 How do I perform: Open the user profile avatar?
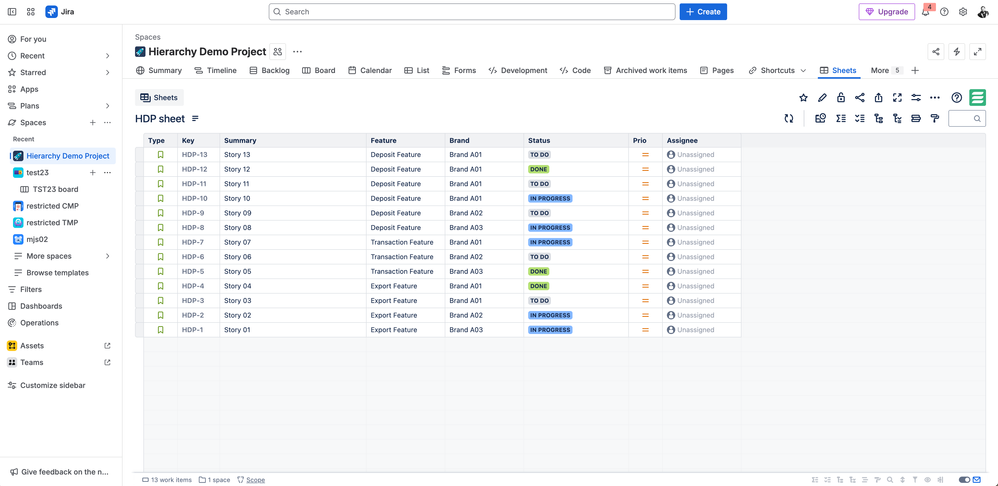click(982, 11)
